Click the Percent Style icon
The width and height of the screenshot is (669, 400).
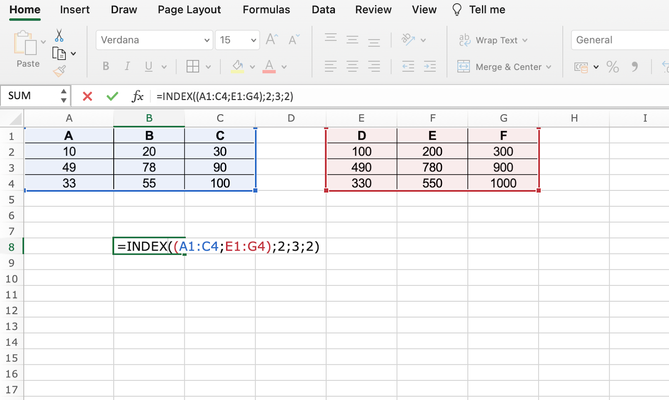pyautogui.click(x=613, y=67)
